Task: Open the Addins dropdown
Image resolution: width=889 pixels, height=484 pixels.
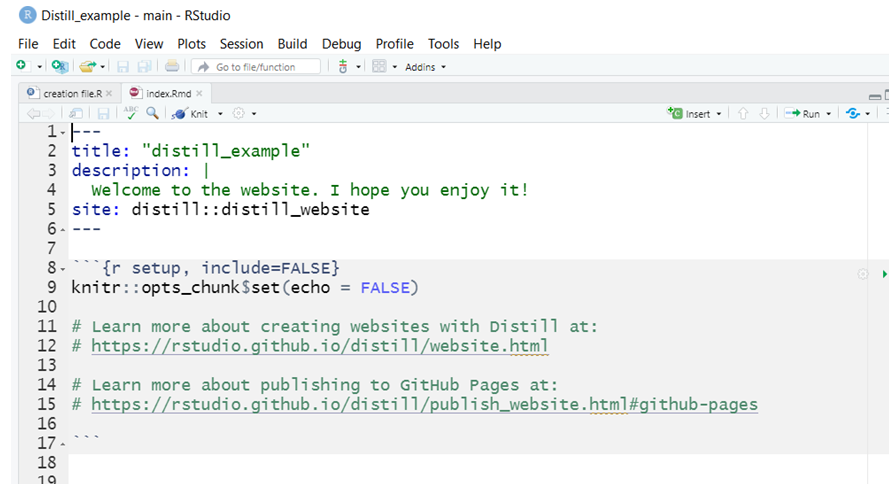Action: pos(425,67)
